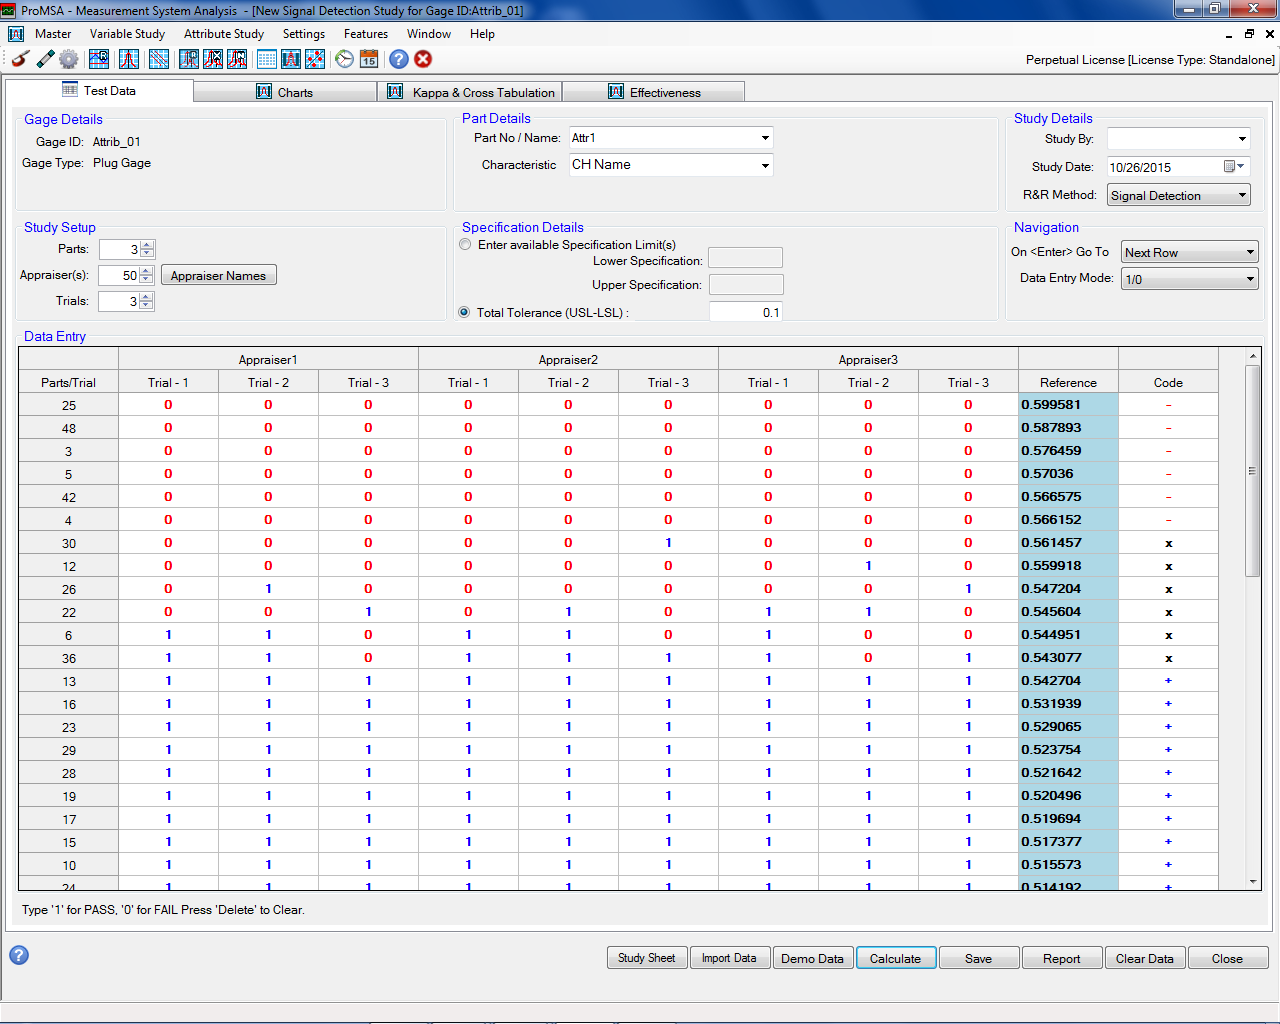The image size is (1280, 1024).
Task: Open the Window menu
Action: pyautogui.click(x=429, y=34)
